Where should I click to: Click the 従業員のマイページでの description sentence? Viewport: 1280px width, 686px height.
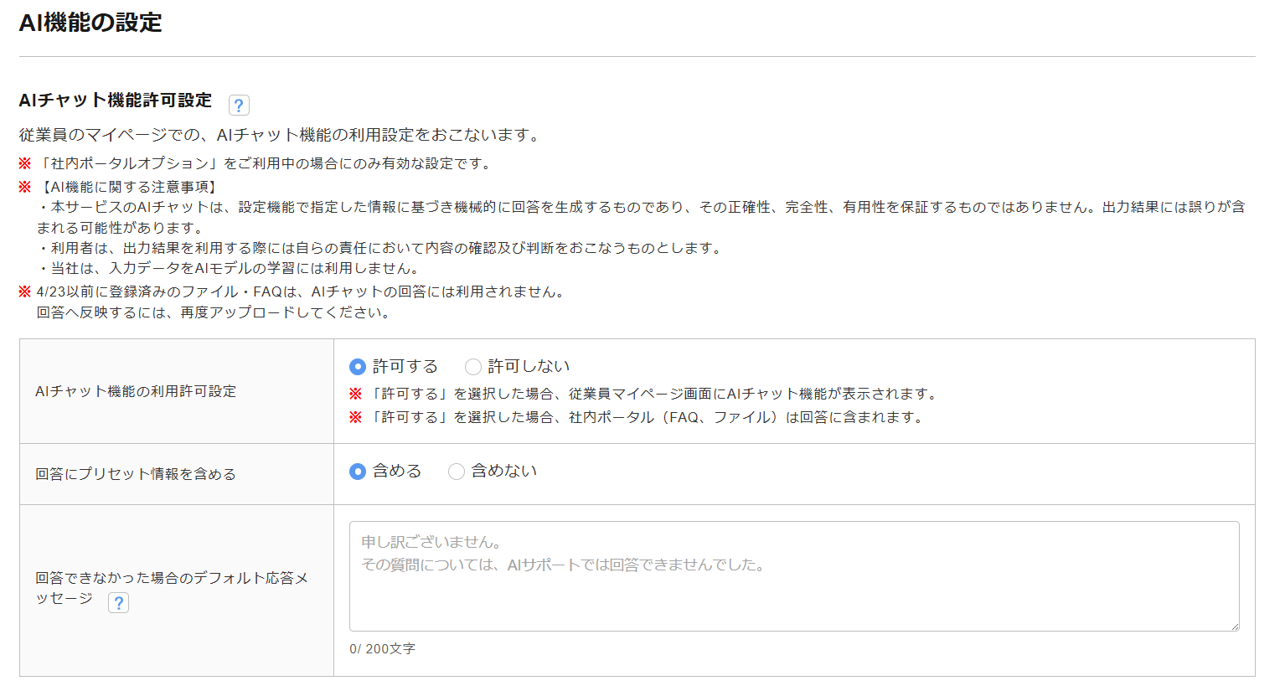pyautogui.click(x=280, y=134)
